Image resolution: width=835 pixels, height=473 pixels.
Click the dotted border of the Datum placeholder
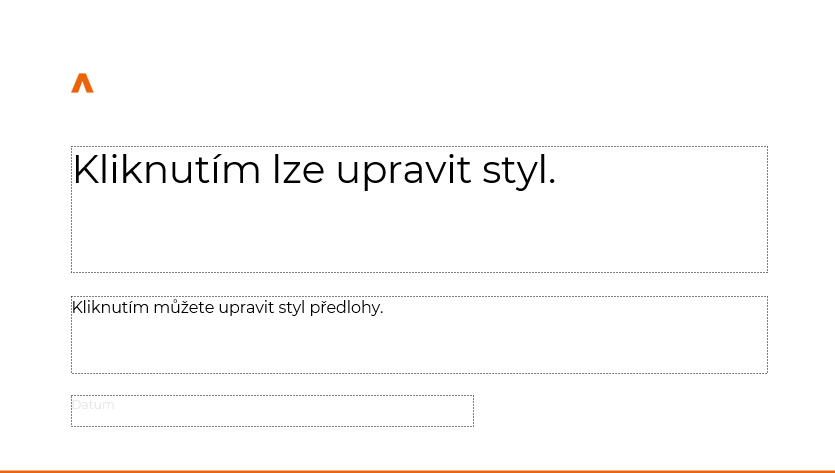click(272, 396)
